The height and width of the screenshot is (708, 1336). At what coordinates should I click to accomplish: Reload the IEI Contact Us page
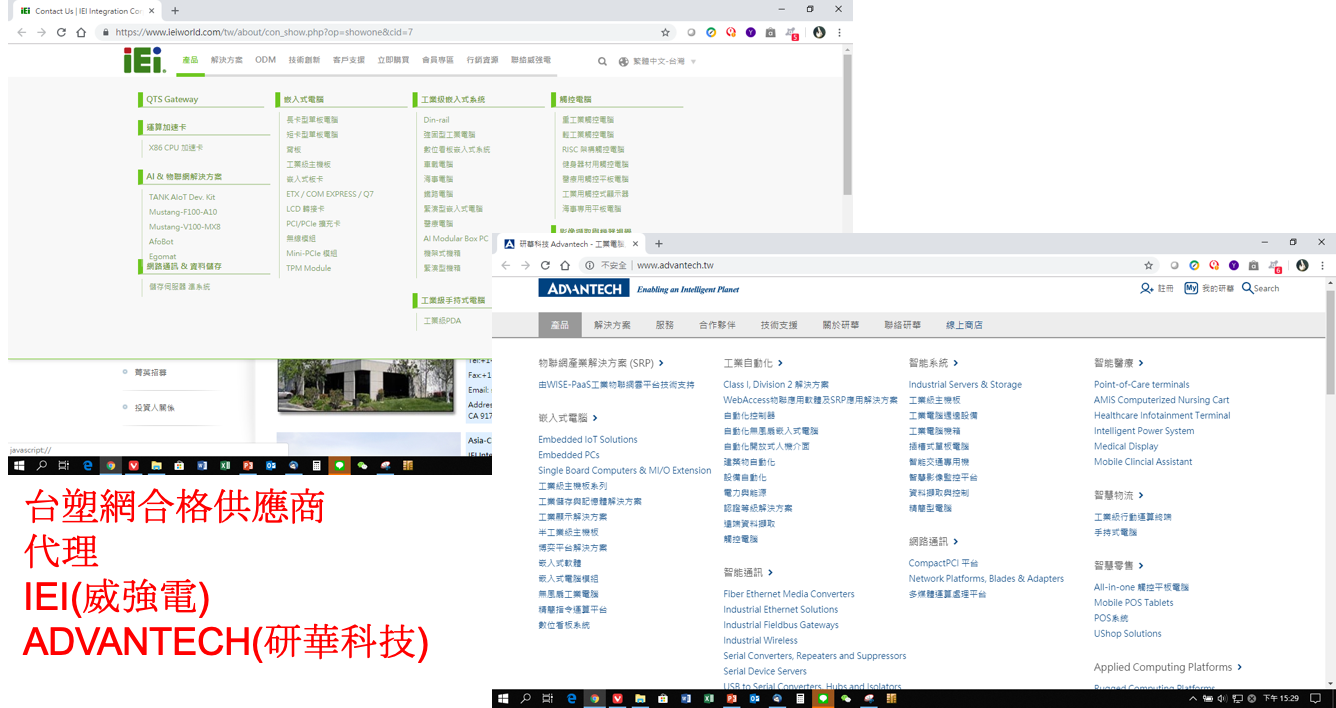click(x=61, y=32)
